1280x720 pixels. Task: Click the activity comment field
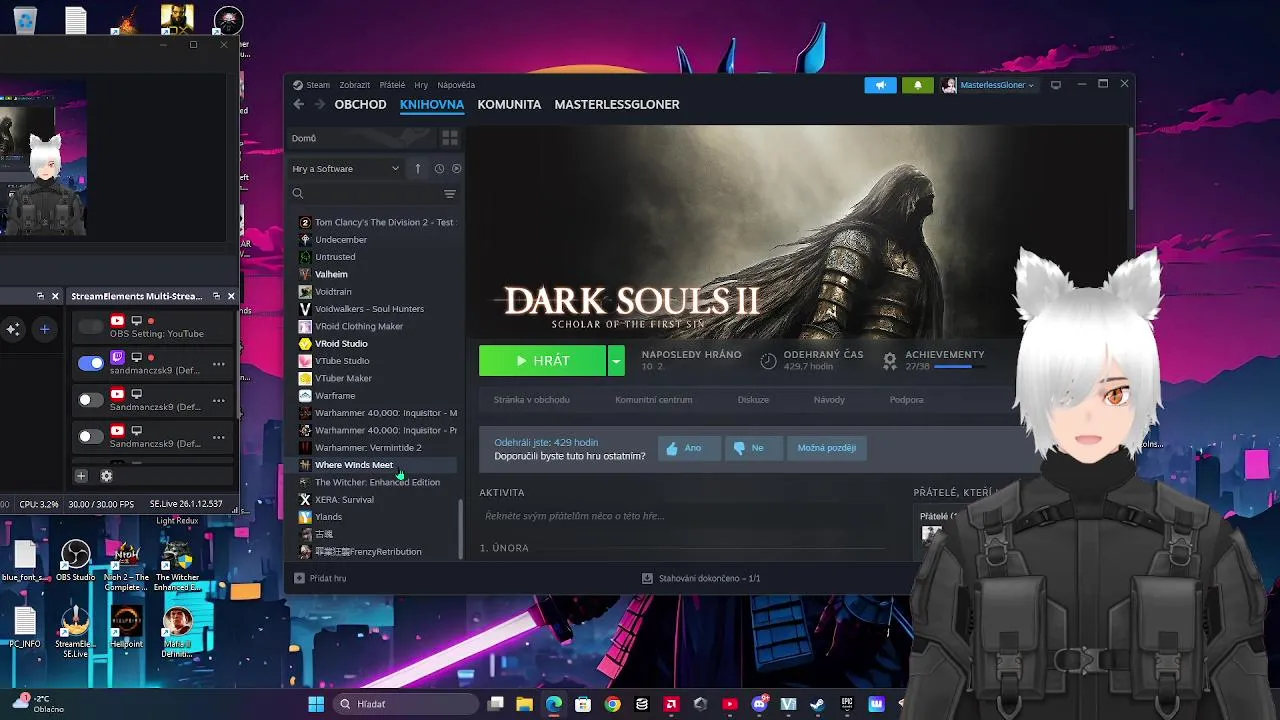[x=690, y=516]
